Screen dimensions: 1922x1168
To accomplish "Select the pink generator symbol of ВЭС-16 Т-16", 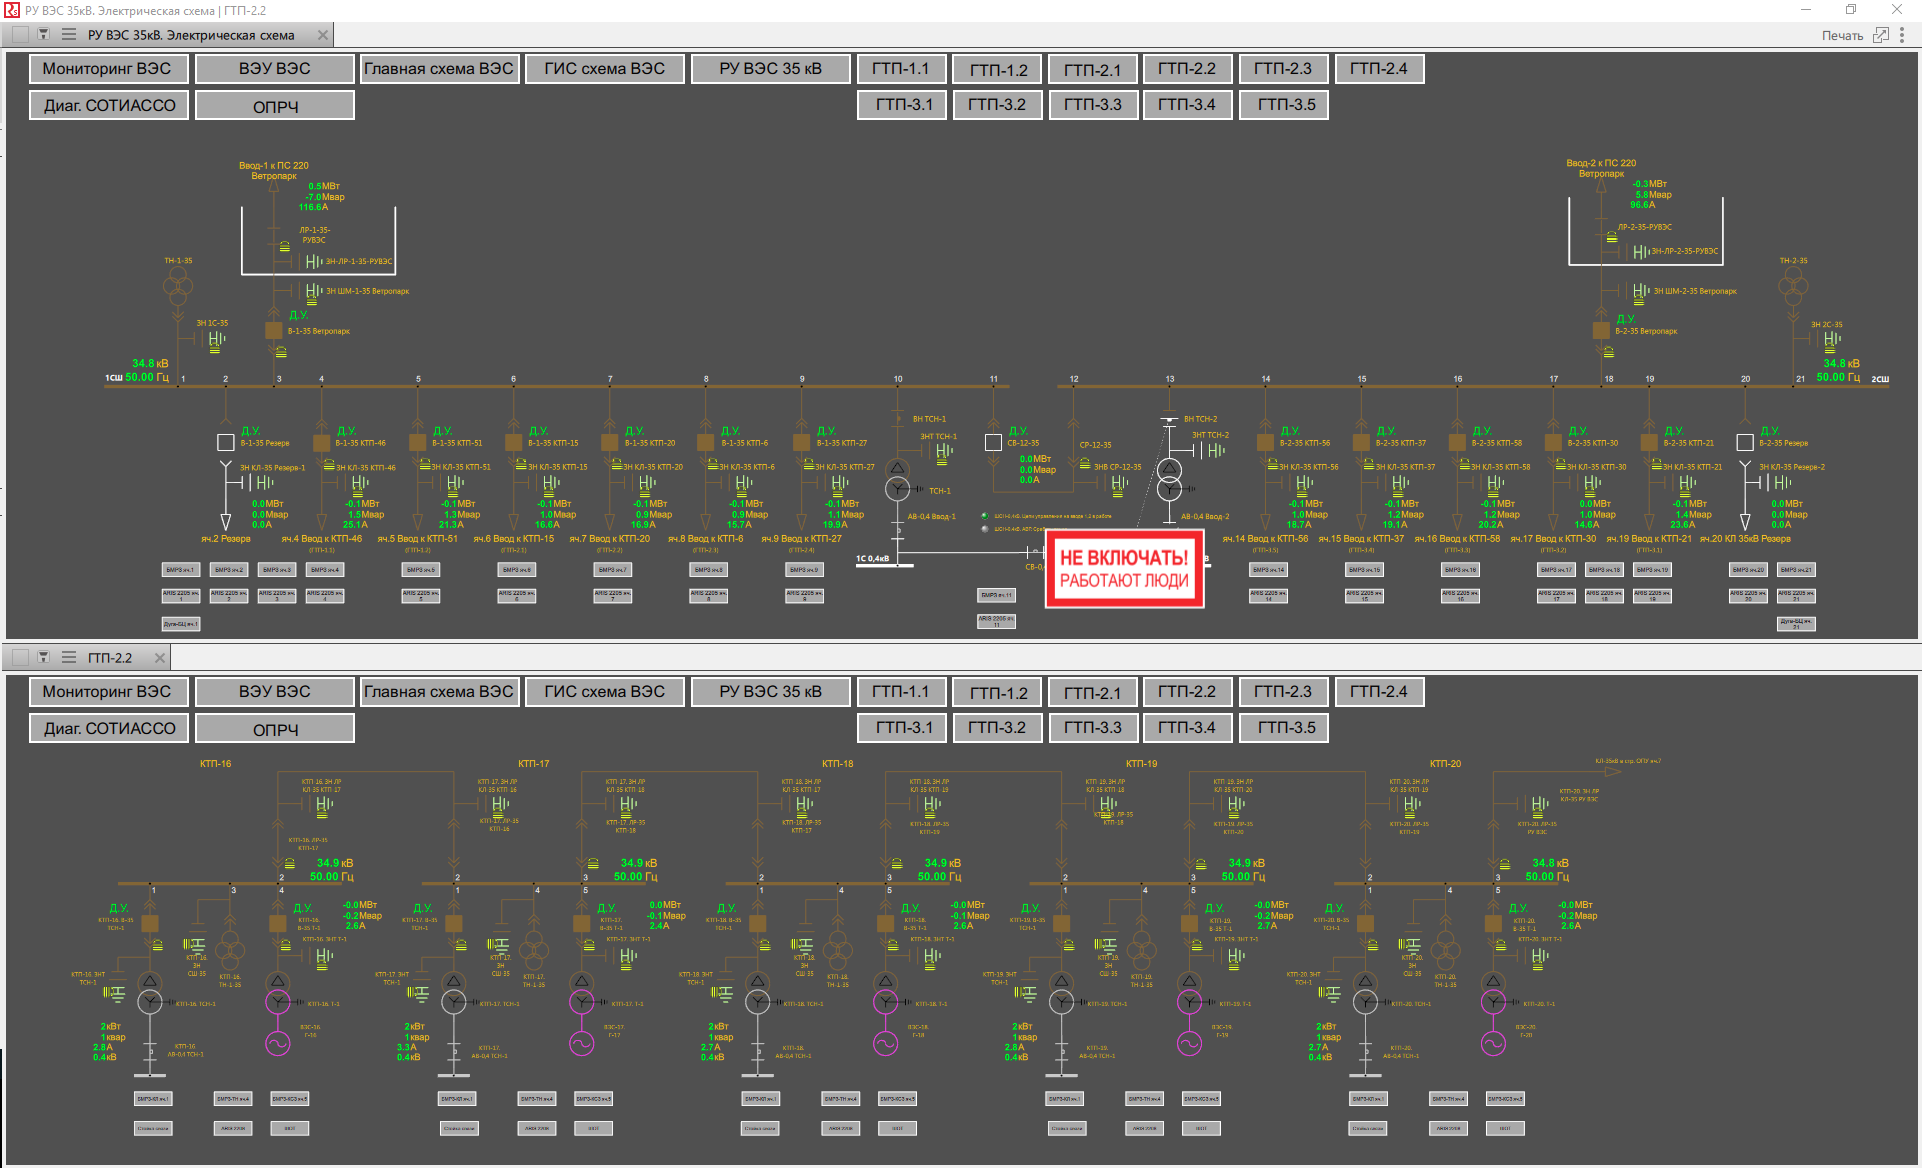I will [x=276, y=1043].
